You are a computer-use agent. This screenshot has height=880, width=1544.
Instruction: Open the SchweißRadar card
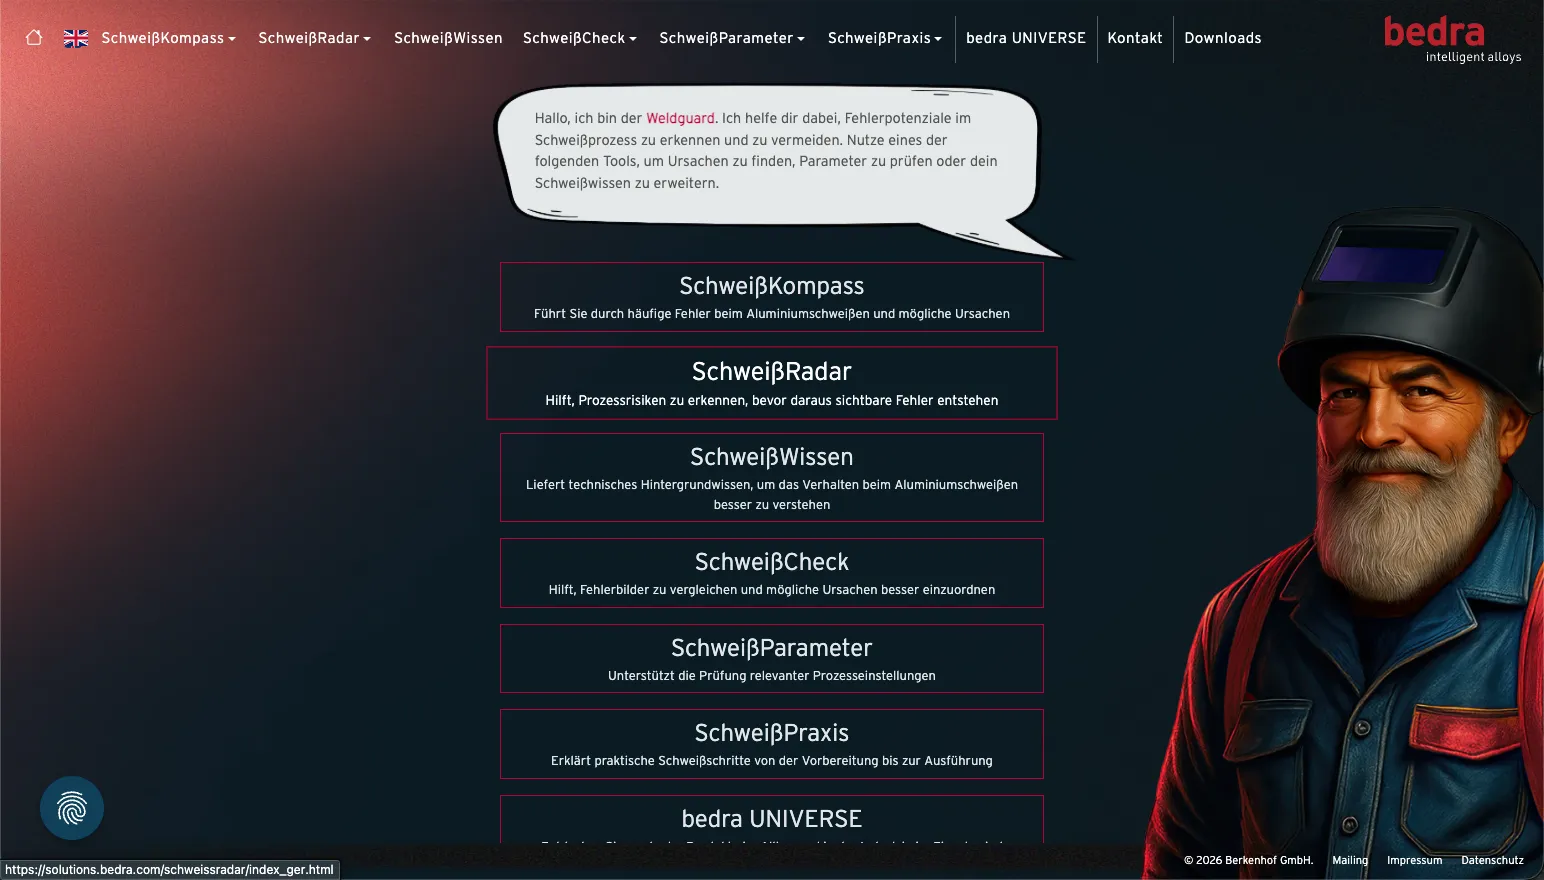[772, 383]
